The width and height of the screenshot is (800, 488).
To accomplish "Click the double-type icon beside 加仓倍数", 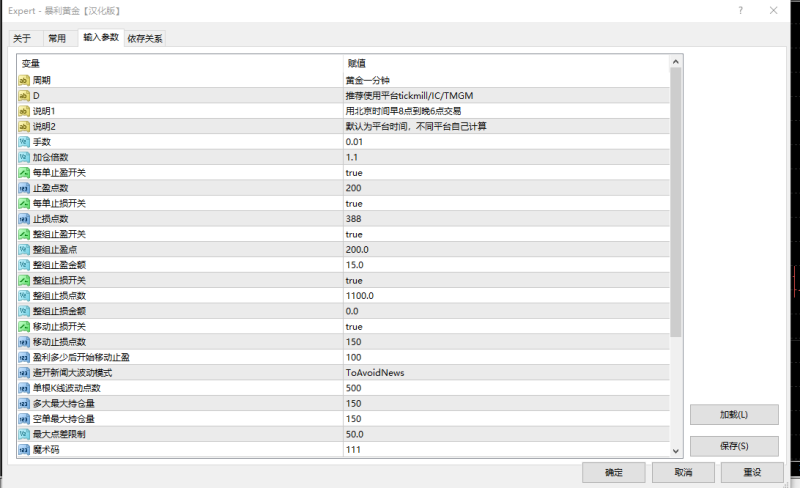I will pyautogui.click(x=24, y=157).
